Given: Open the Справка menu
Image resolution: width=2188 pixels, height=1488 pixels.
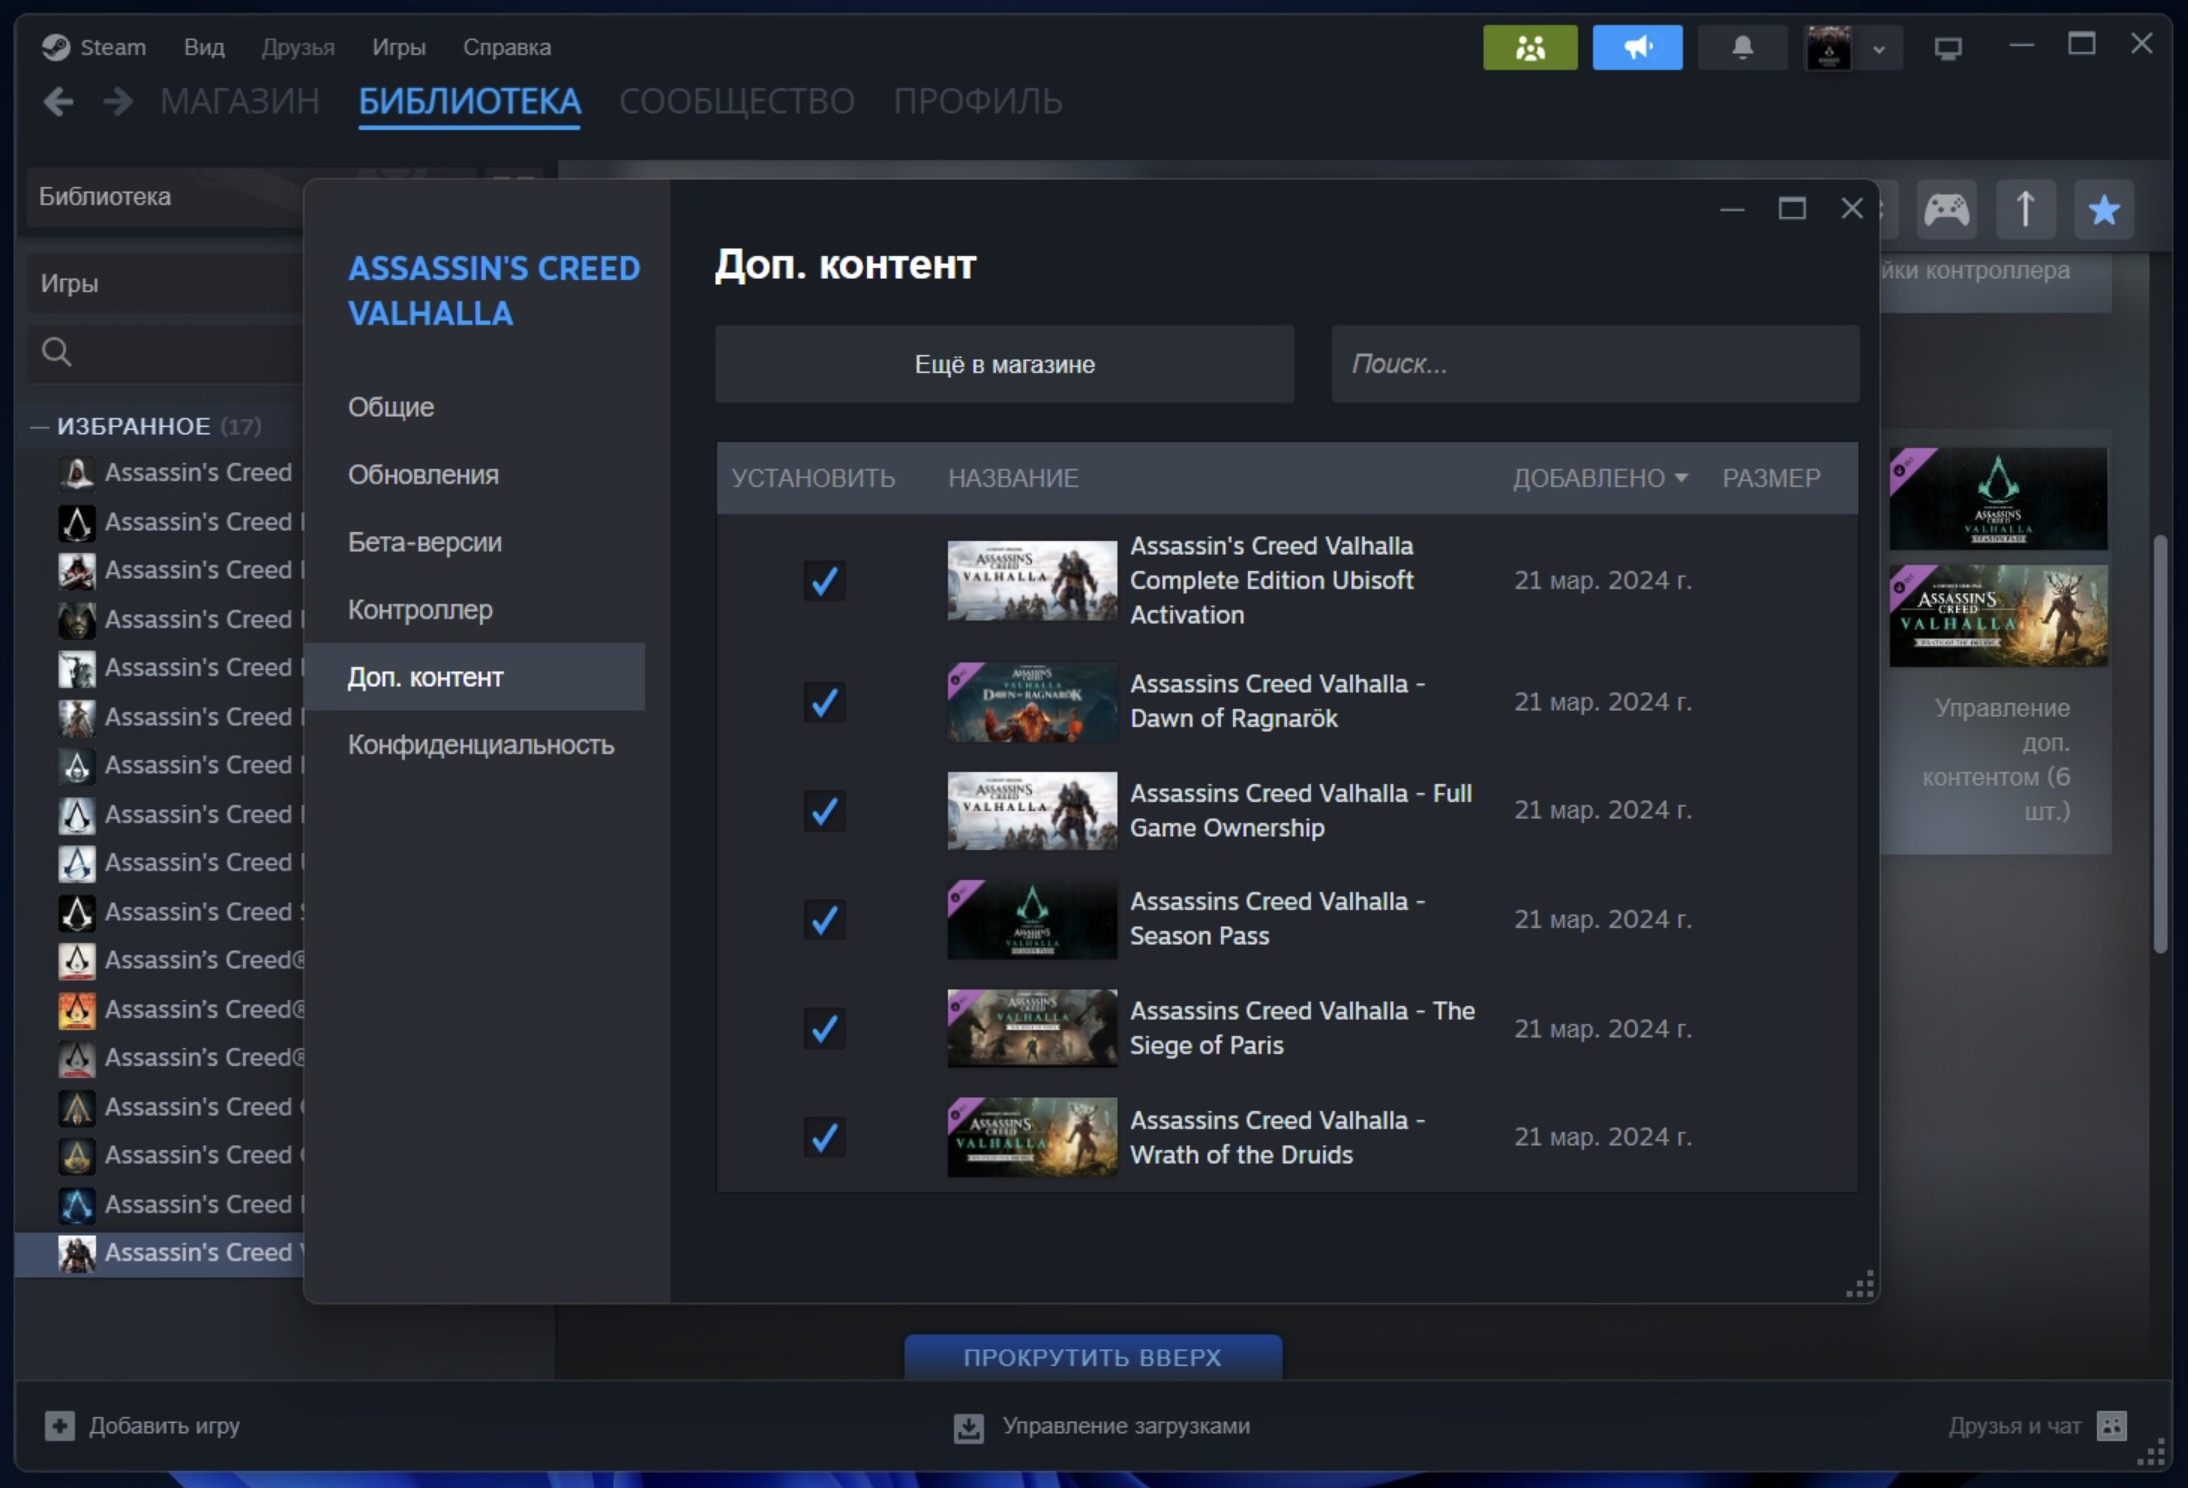Looking at the screenshot, I should pyautogui.click(x=506, y=47).
